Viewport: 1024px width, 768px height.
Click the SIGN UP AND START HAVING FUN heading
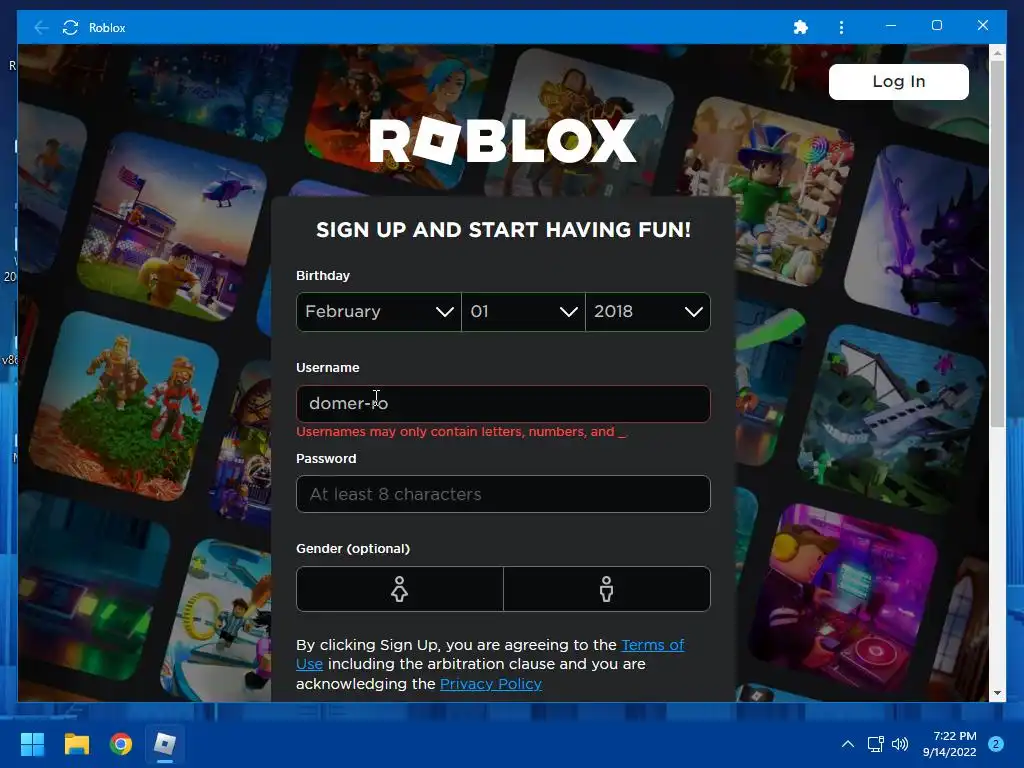coord(503,230)
